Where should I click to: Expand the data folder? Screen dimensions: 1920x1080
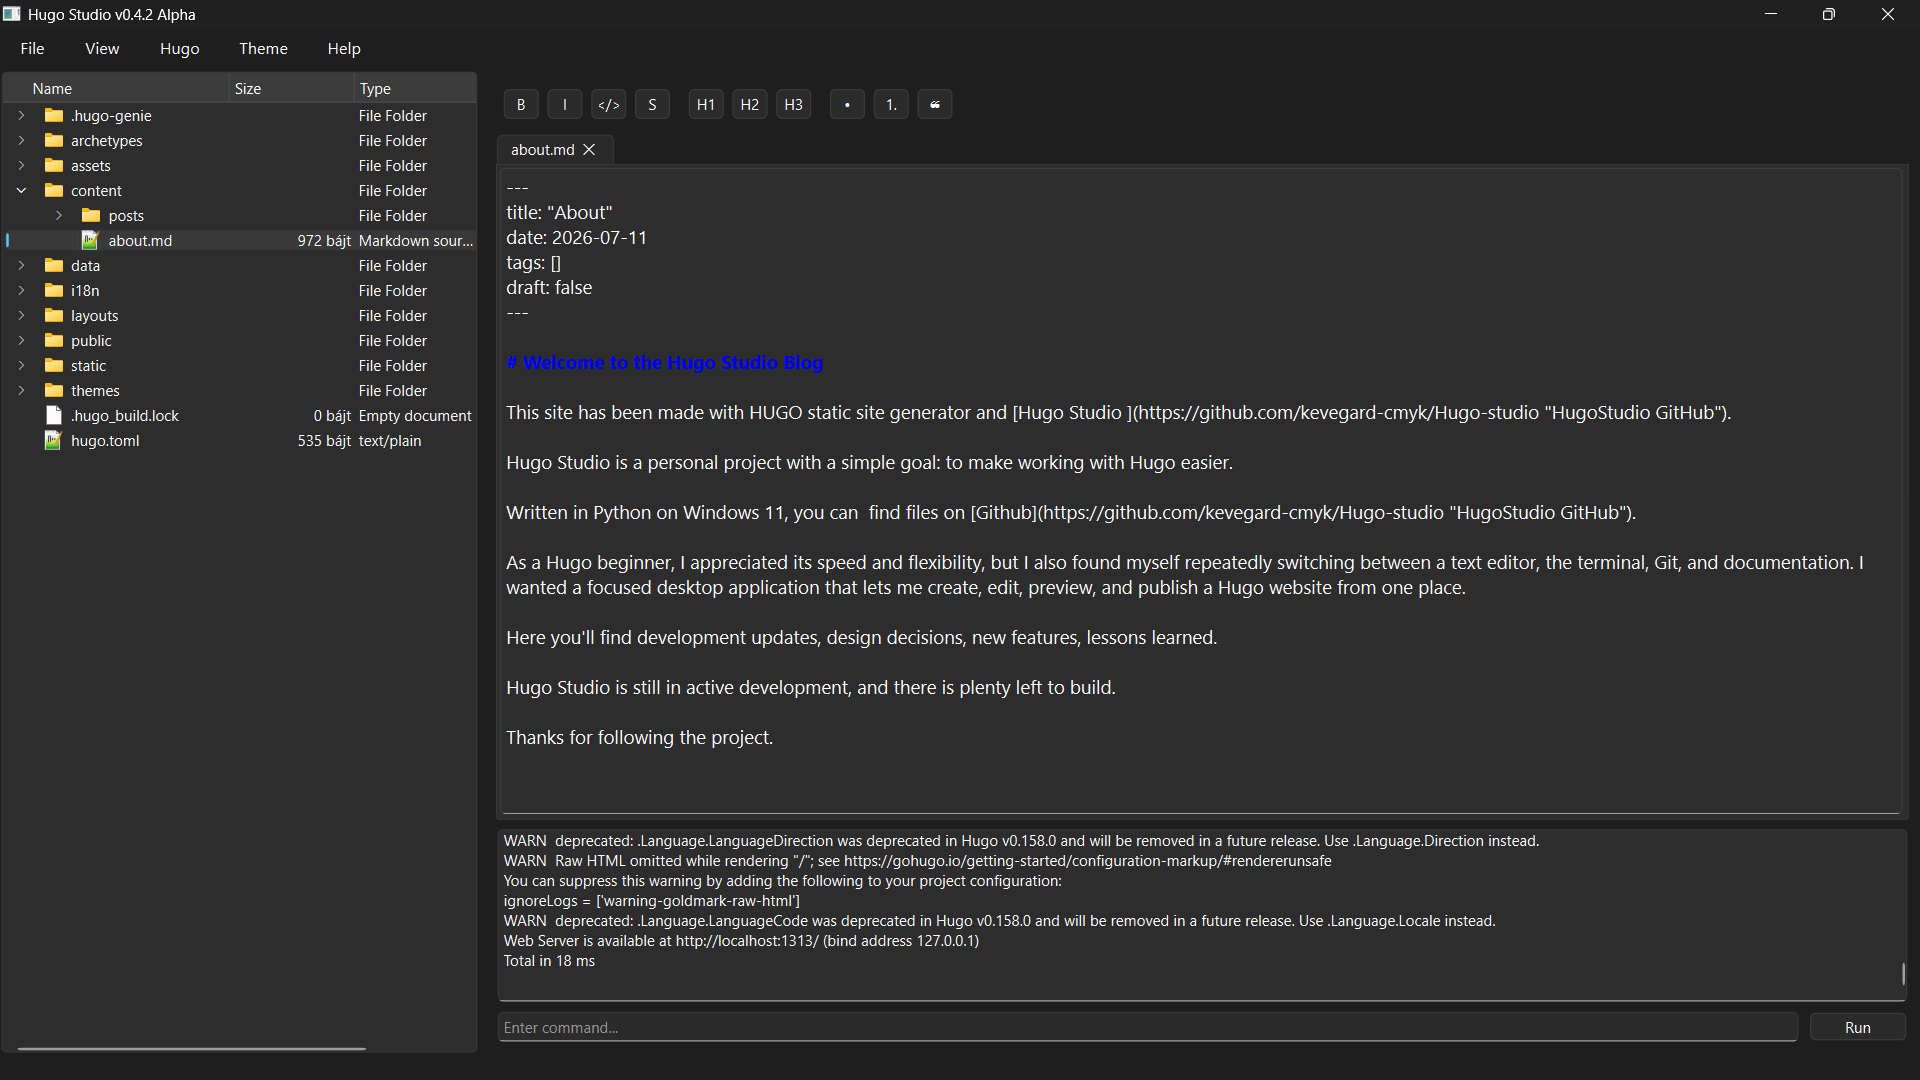click(x=21, y=265)
